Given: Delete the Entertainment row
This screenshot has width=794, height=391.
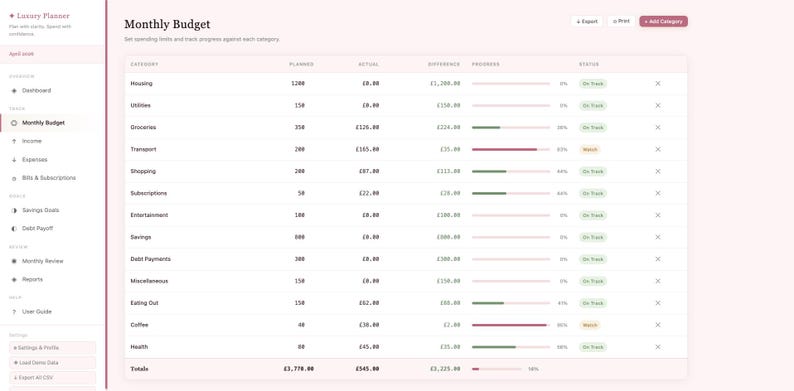Looking at the screenshot, I should click(x=658, y=215).
